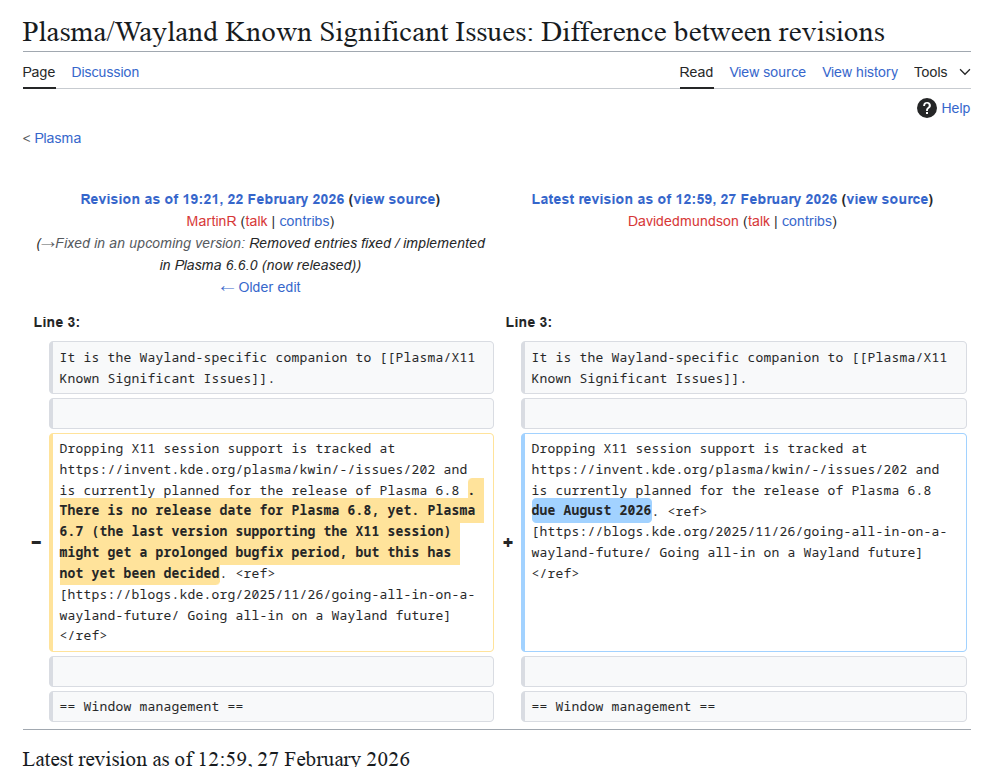
Task: Open view source of the February 22 revision
Action: point(395,199)
